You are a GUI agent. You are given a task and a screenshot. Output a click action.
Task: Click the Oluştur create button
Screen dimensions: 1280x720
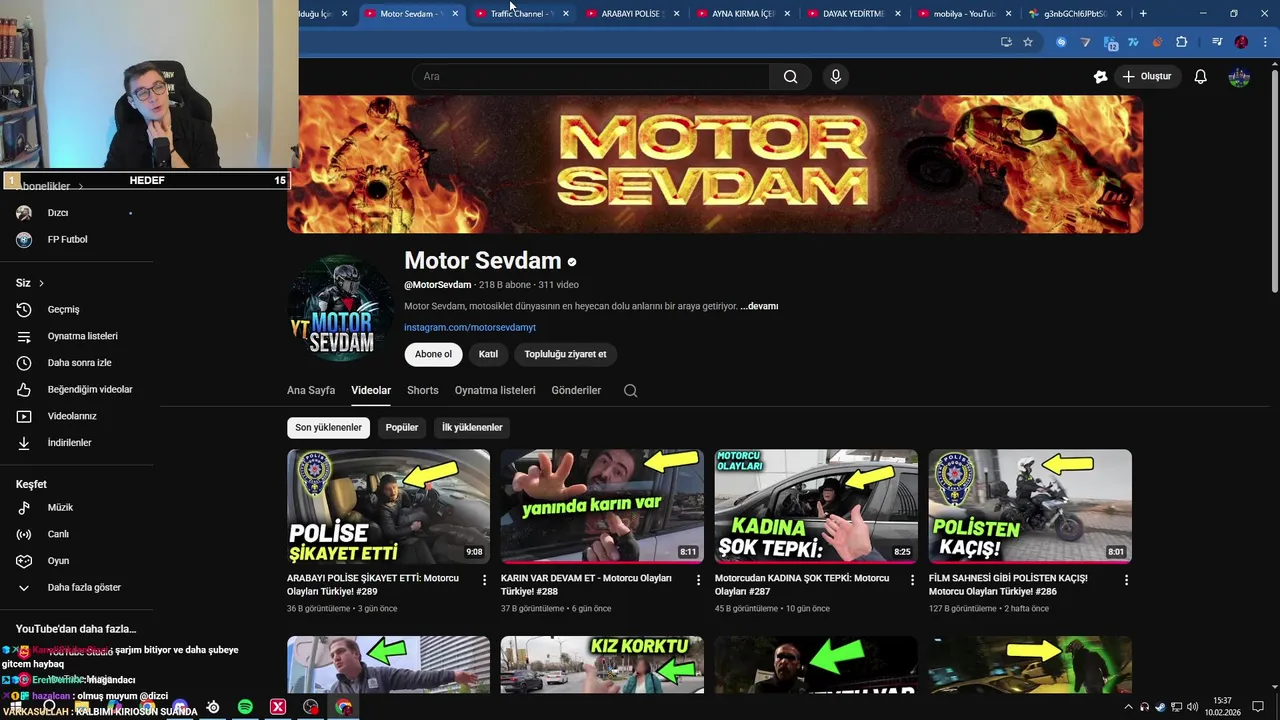click(1147, 76)
